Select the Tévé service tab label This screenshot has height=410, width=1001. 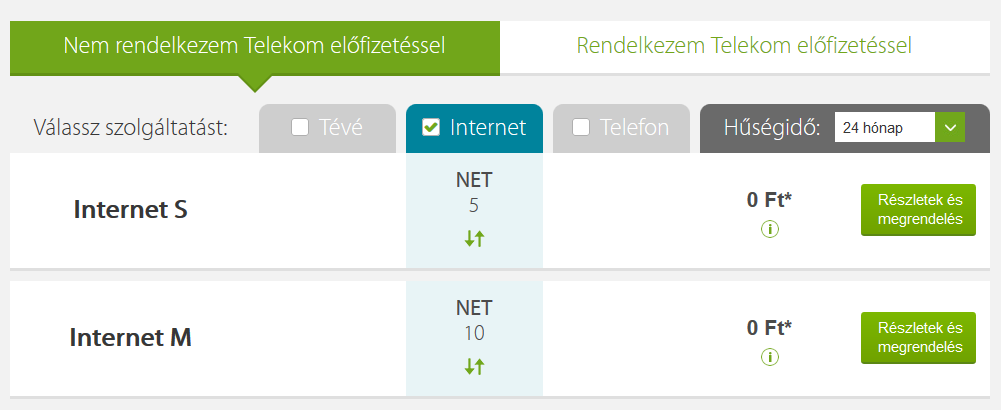point(340,128)
